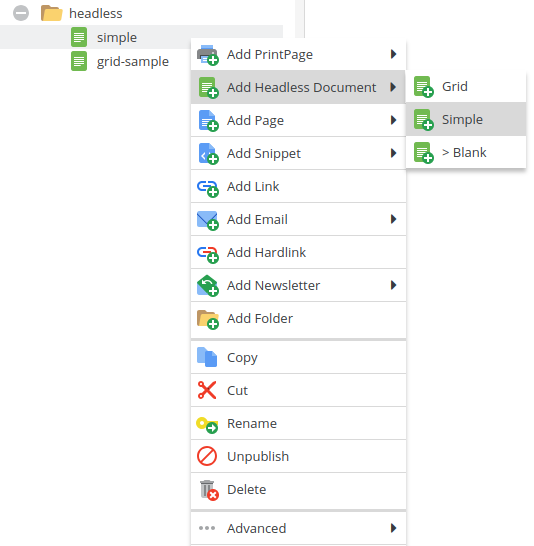
Task: Choose the Add Hardlink menu entry
Action: click(x=298, y=252)
